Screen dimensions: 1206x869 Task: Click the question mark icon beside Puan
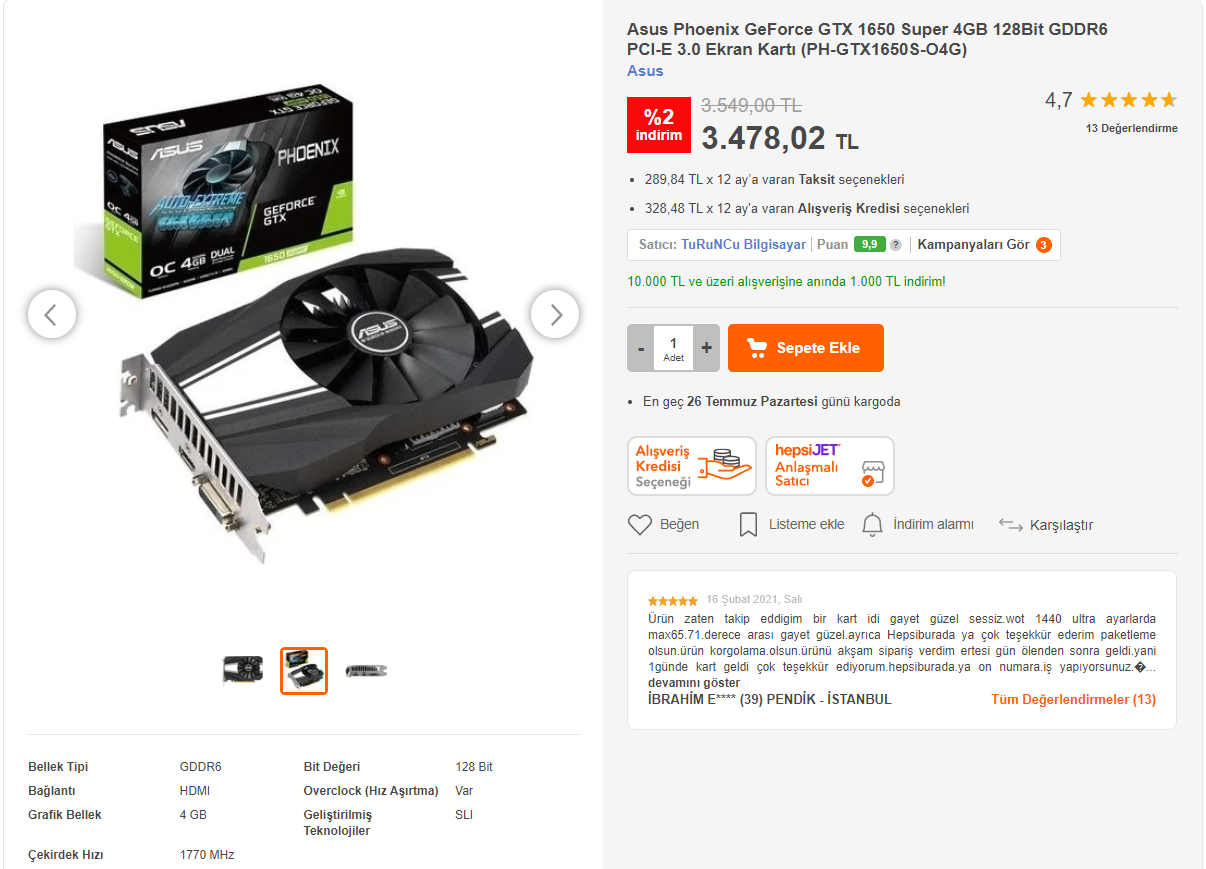coord(896,245)
